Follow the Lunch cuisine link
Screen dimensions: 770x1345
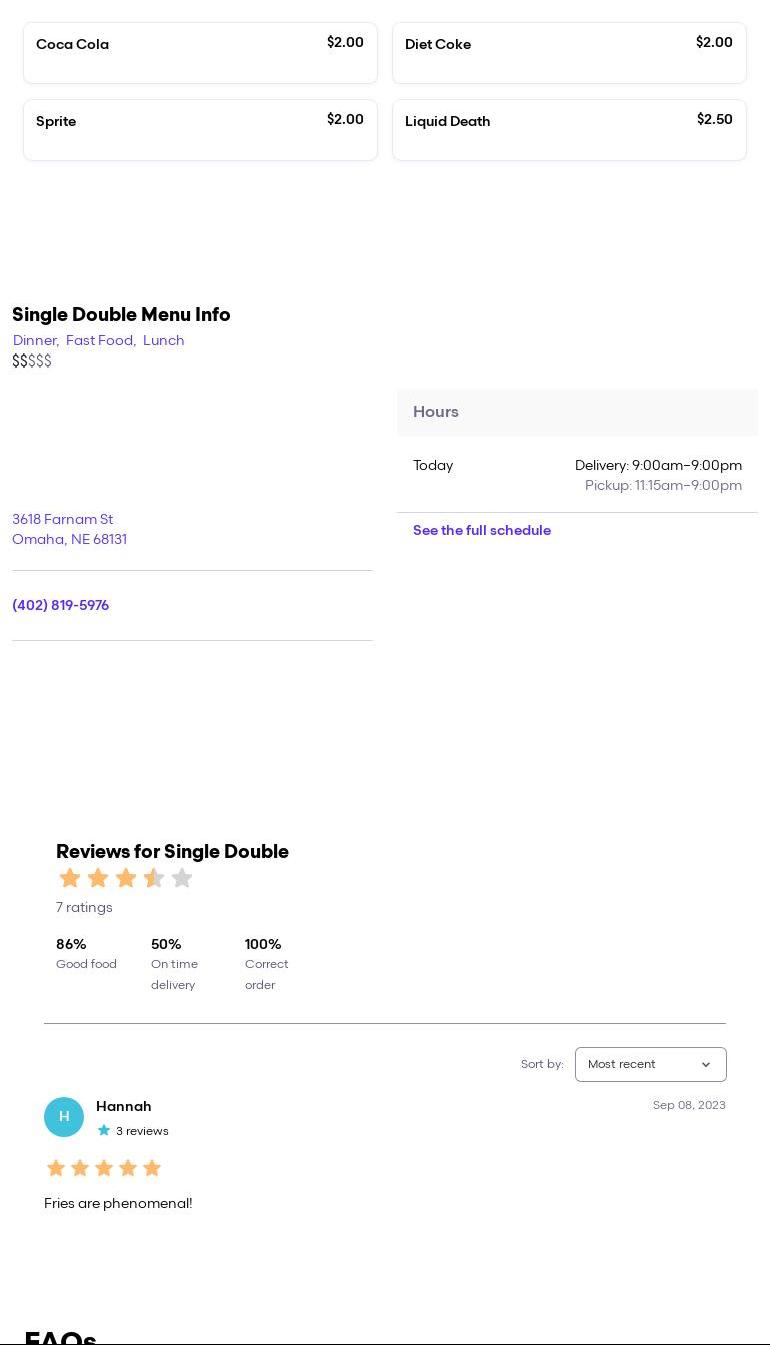[x=164, y=341]
